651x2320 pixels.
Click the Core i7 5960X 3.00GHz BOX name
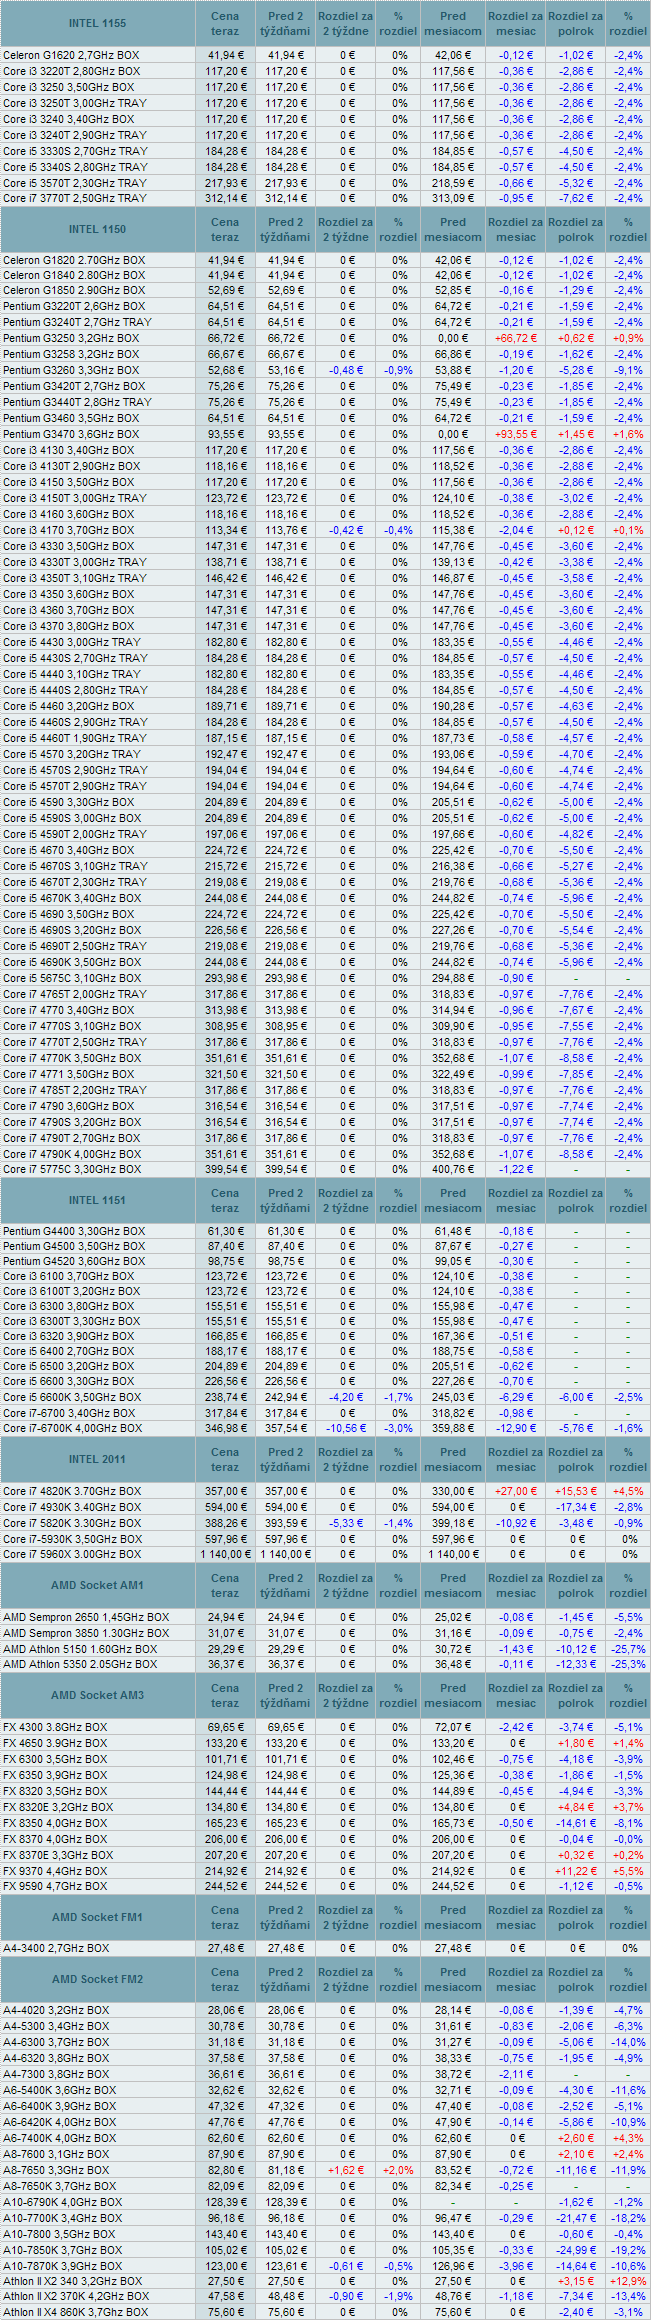[x=72, y=1554]
